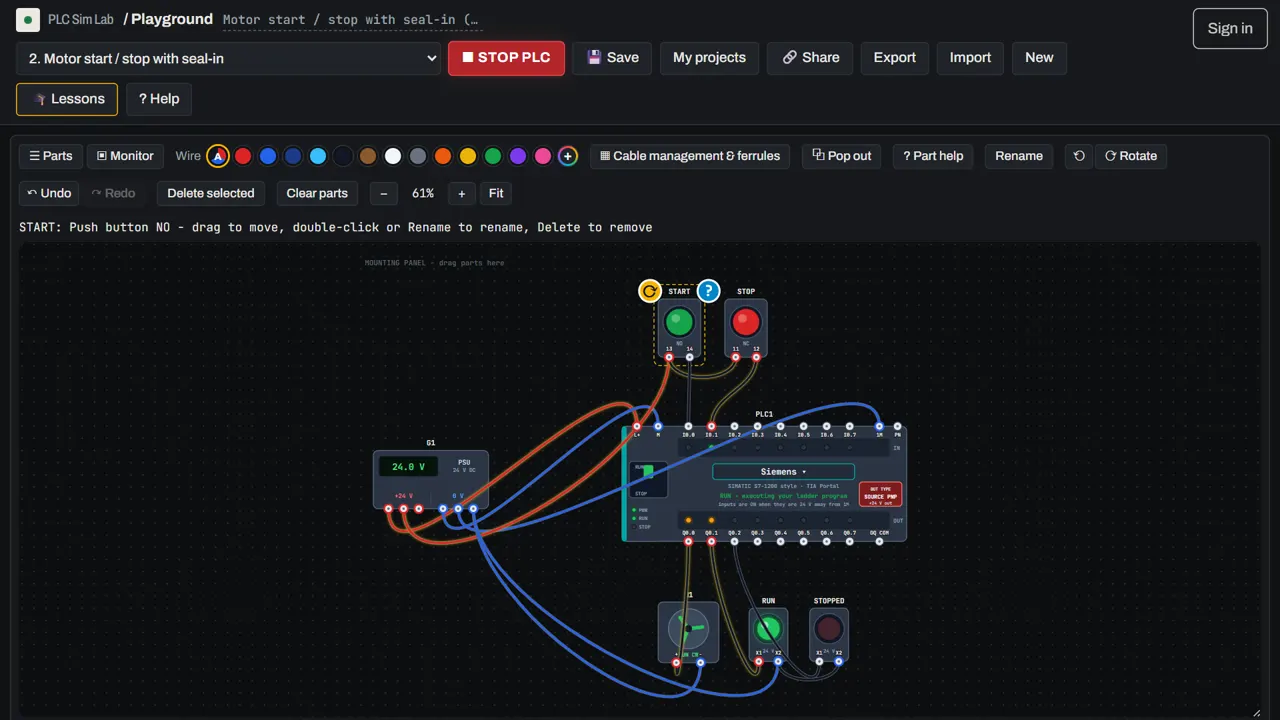
Task: Select the green RUN indicator lamp
Action: [x=768, y=629]
